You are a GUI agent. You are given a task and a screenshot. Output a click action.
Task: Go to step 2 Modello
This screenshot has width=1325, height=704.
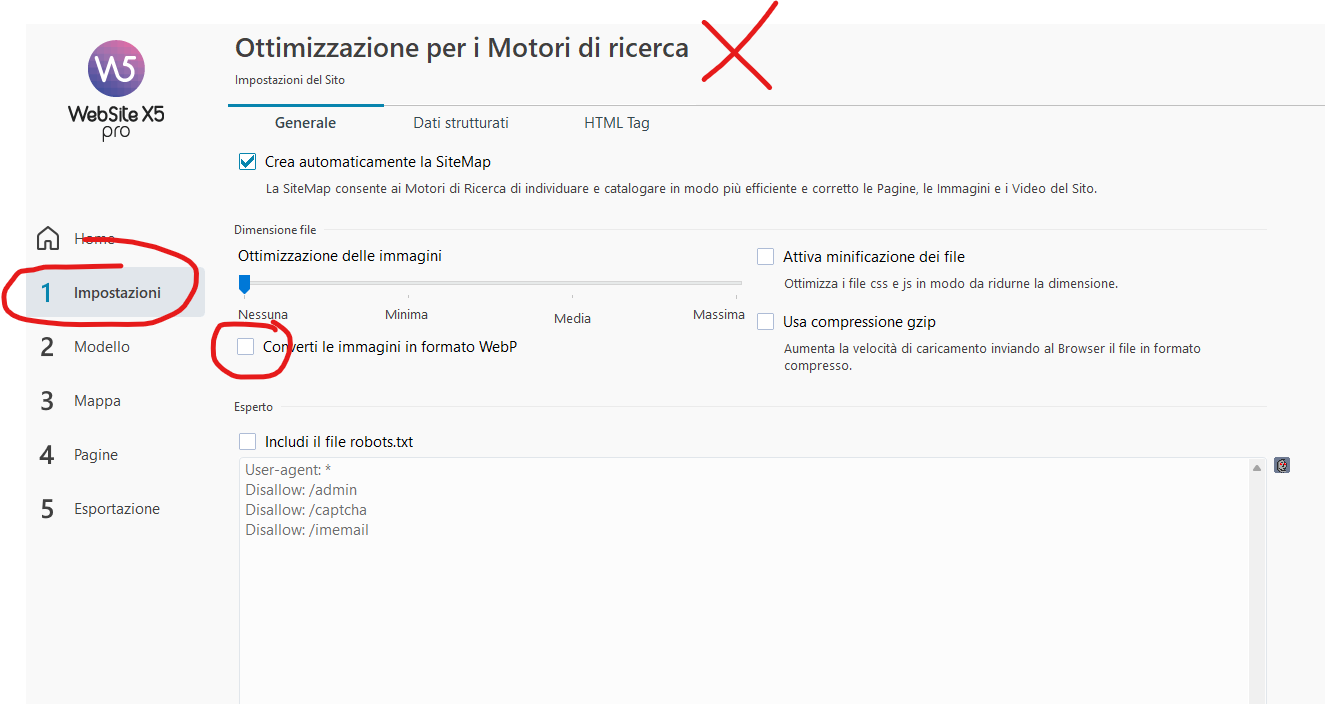[x=101, y=347]
